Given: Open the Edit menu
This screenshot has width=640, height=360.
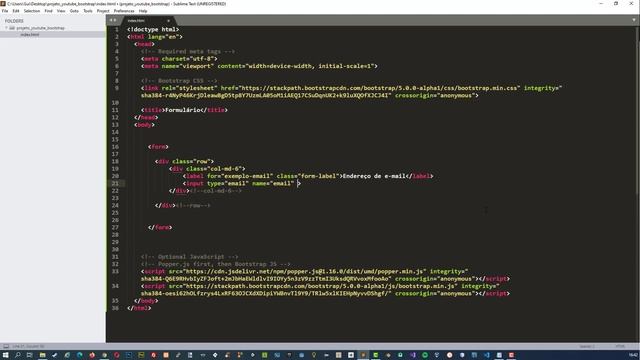Looking at the screenshot, I should [x=16, y=11].
